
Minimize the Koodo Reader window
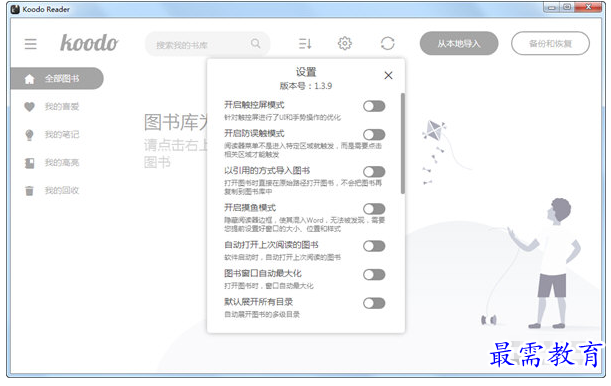[x=551, y=7]
